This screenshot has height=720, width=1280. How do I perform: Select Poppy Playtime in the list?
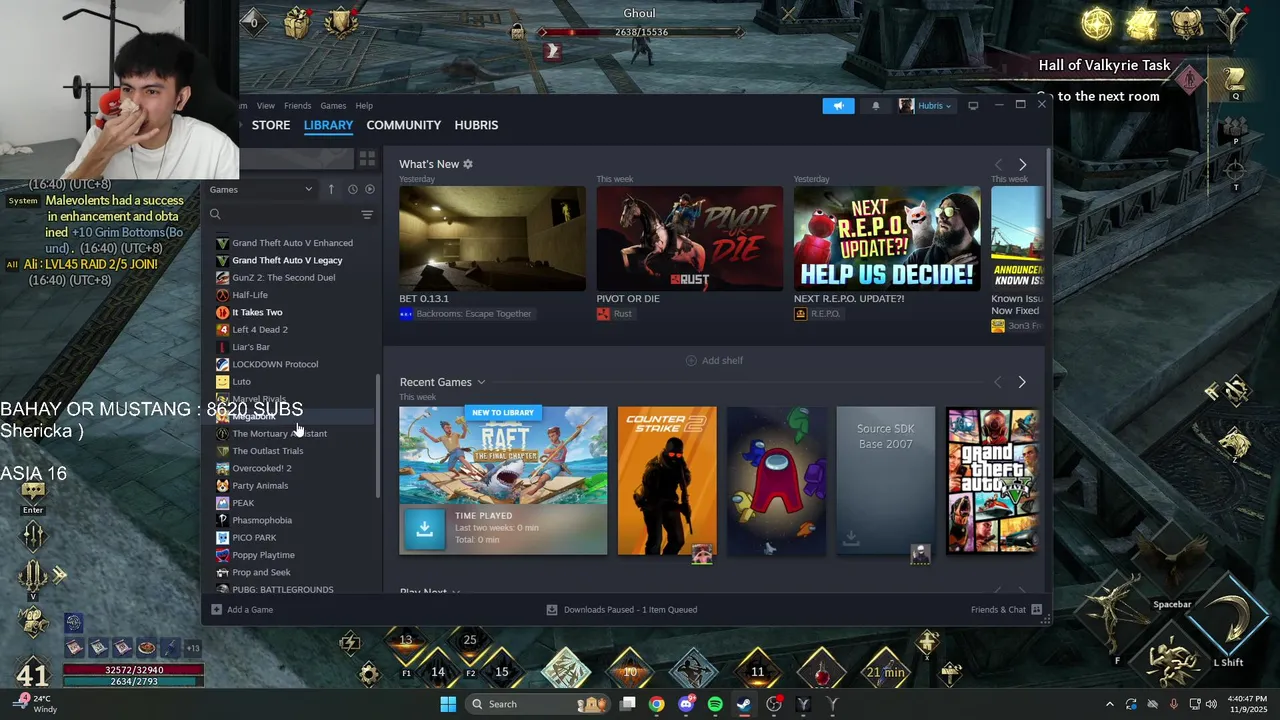click(263, 555)
